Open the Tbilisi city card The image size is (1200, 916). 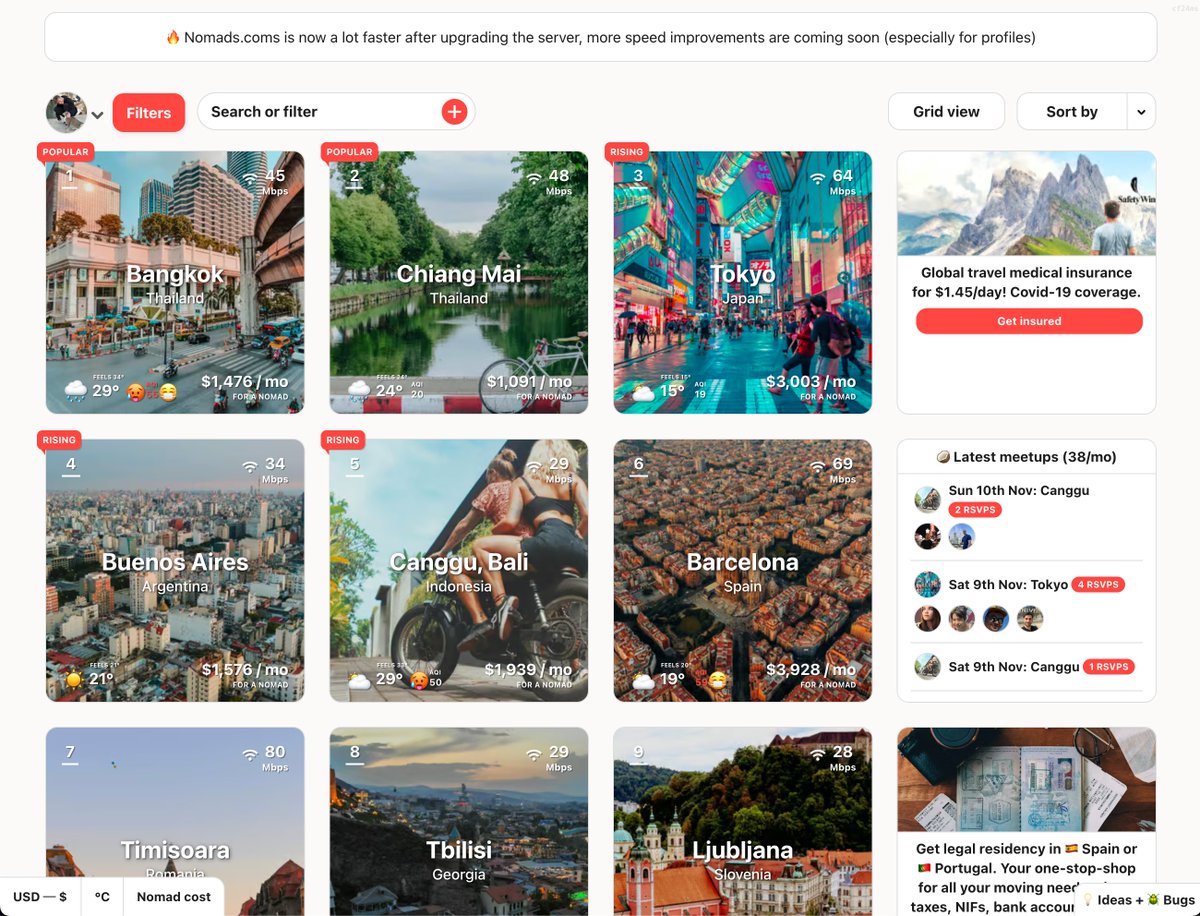click(x=459, y=821)
